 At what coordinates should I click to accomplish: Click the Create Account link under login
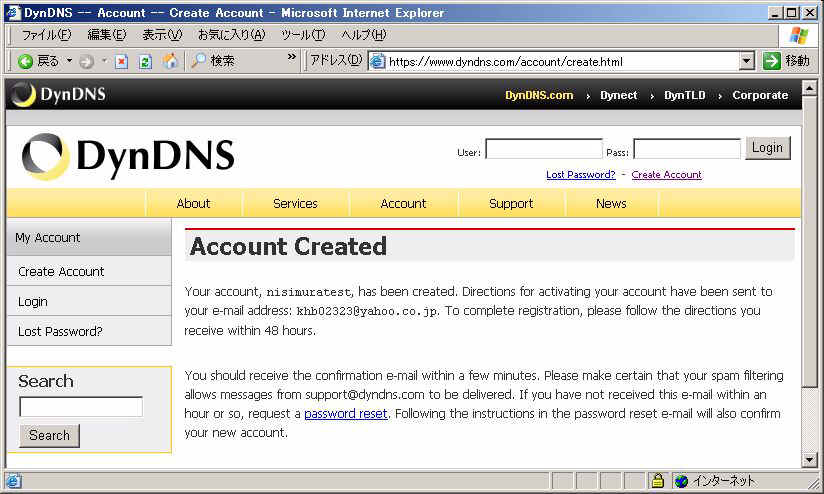click(666, 174)
